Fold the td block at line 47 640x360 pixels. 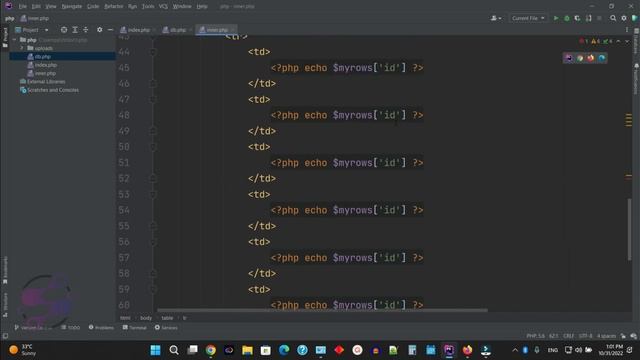pyautogui.click(x=153, y=99)
